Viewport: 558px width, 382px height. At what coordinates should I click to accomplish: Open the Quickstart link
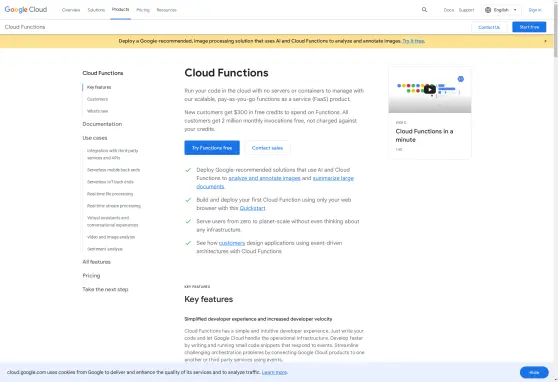tap(252, 208)
